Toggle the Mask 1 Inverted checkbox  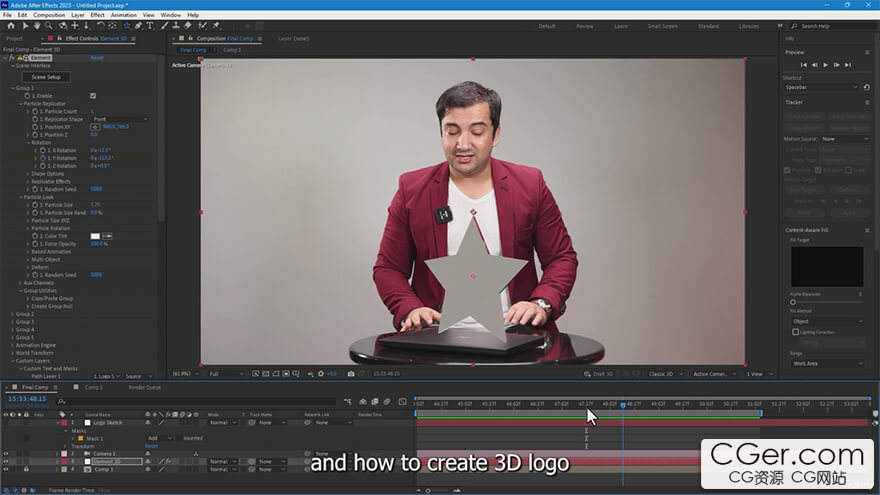pos(180,438)
